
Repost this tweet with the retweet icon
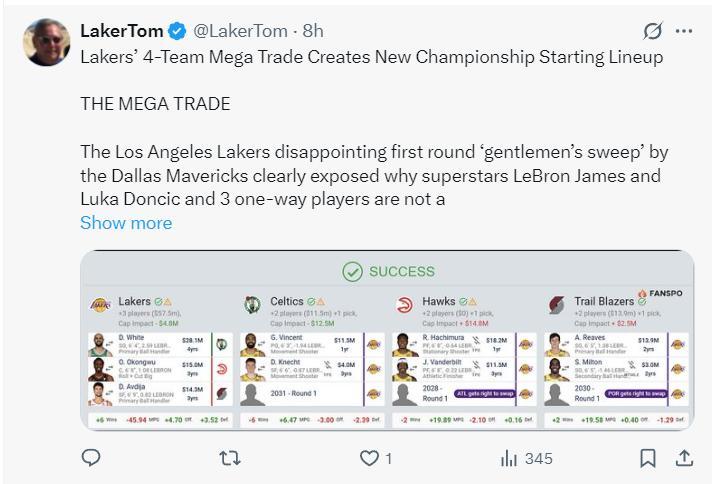point(229,458)
